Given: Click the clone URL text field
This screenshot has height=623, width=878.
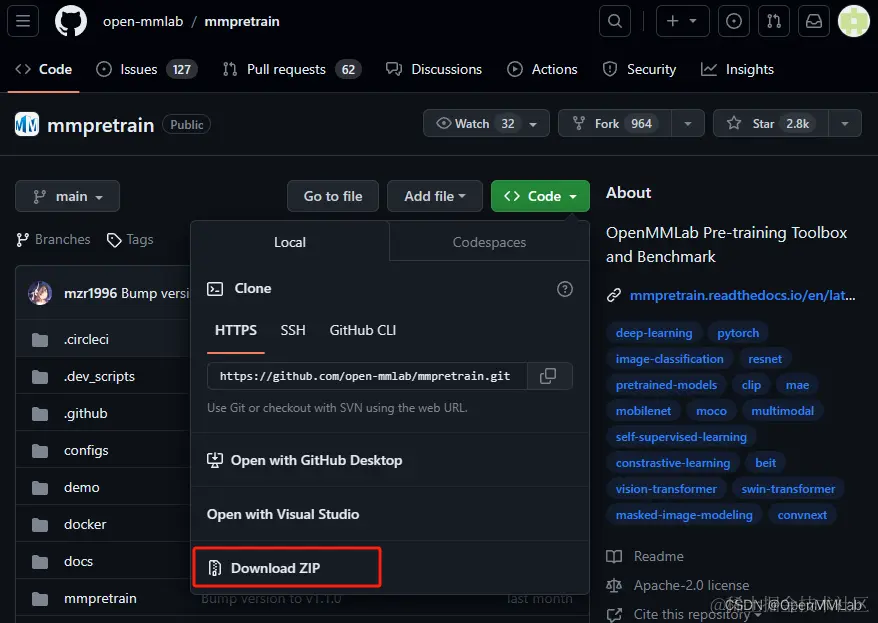Looking at the screenshot, I should 367,376.
